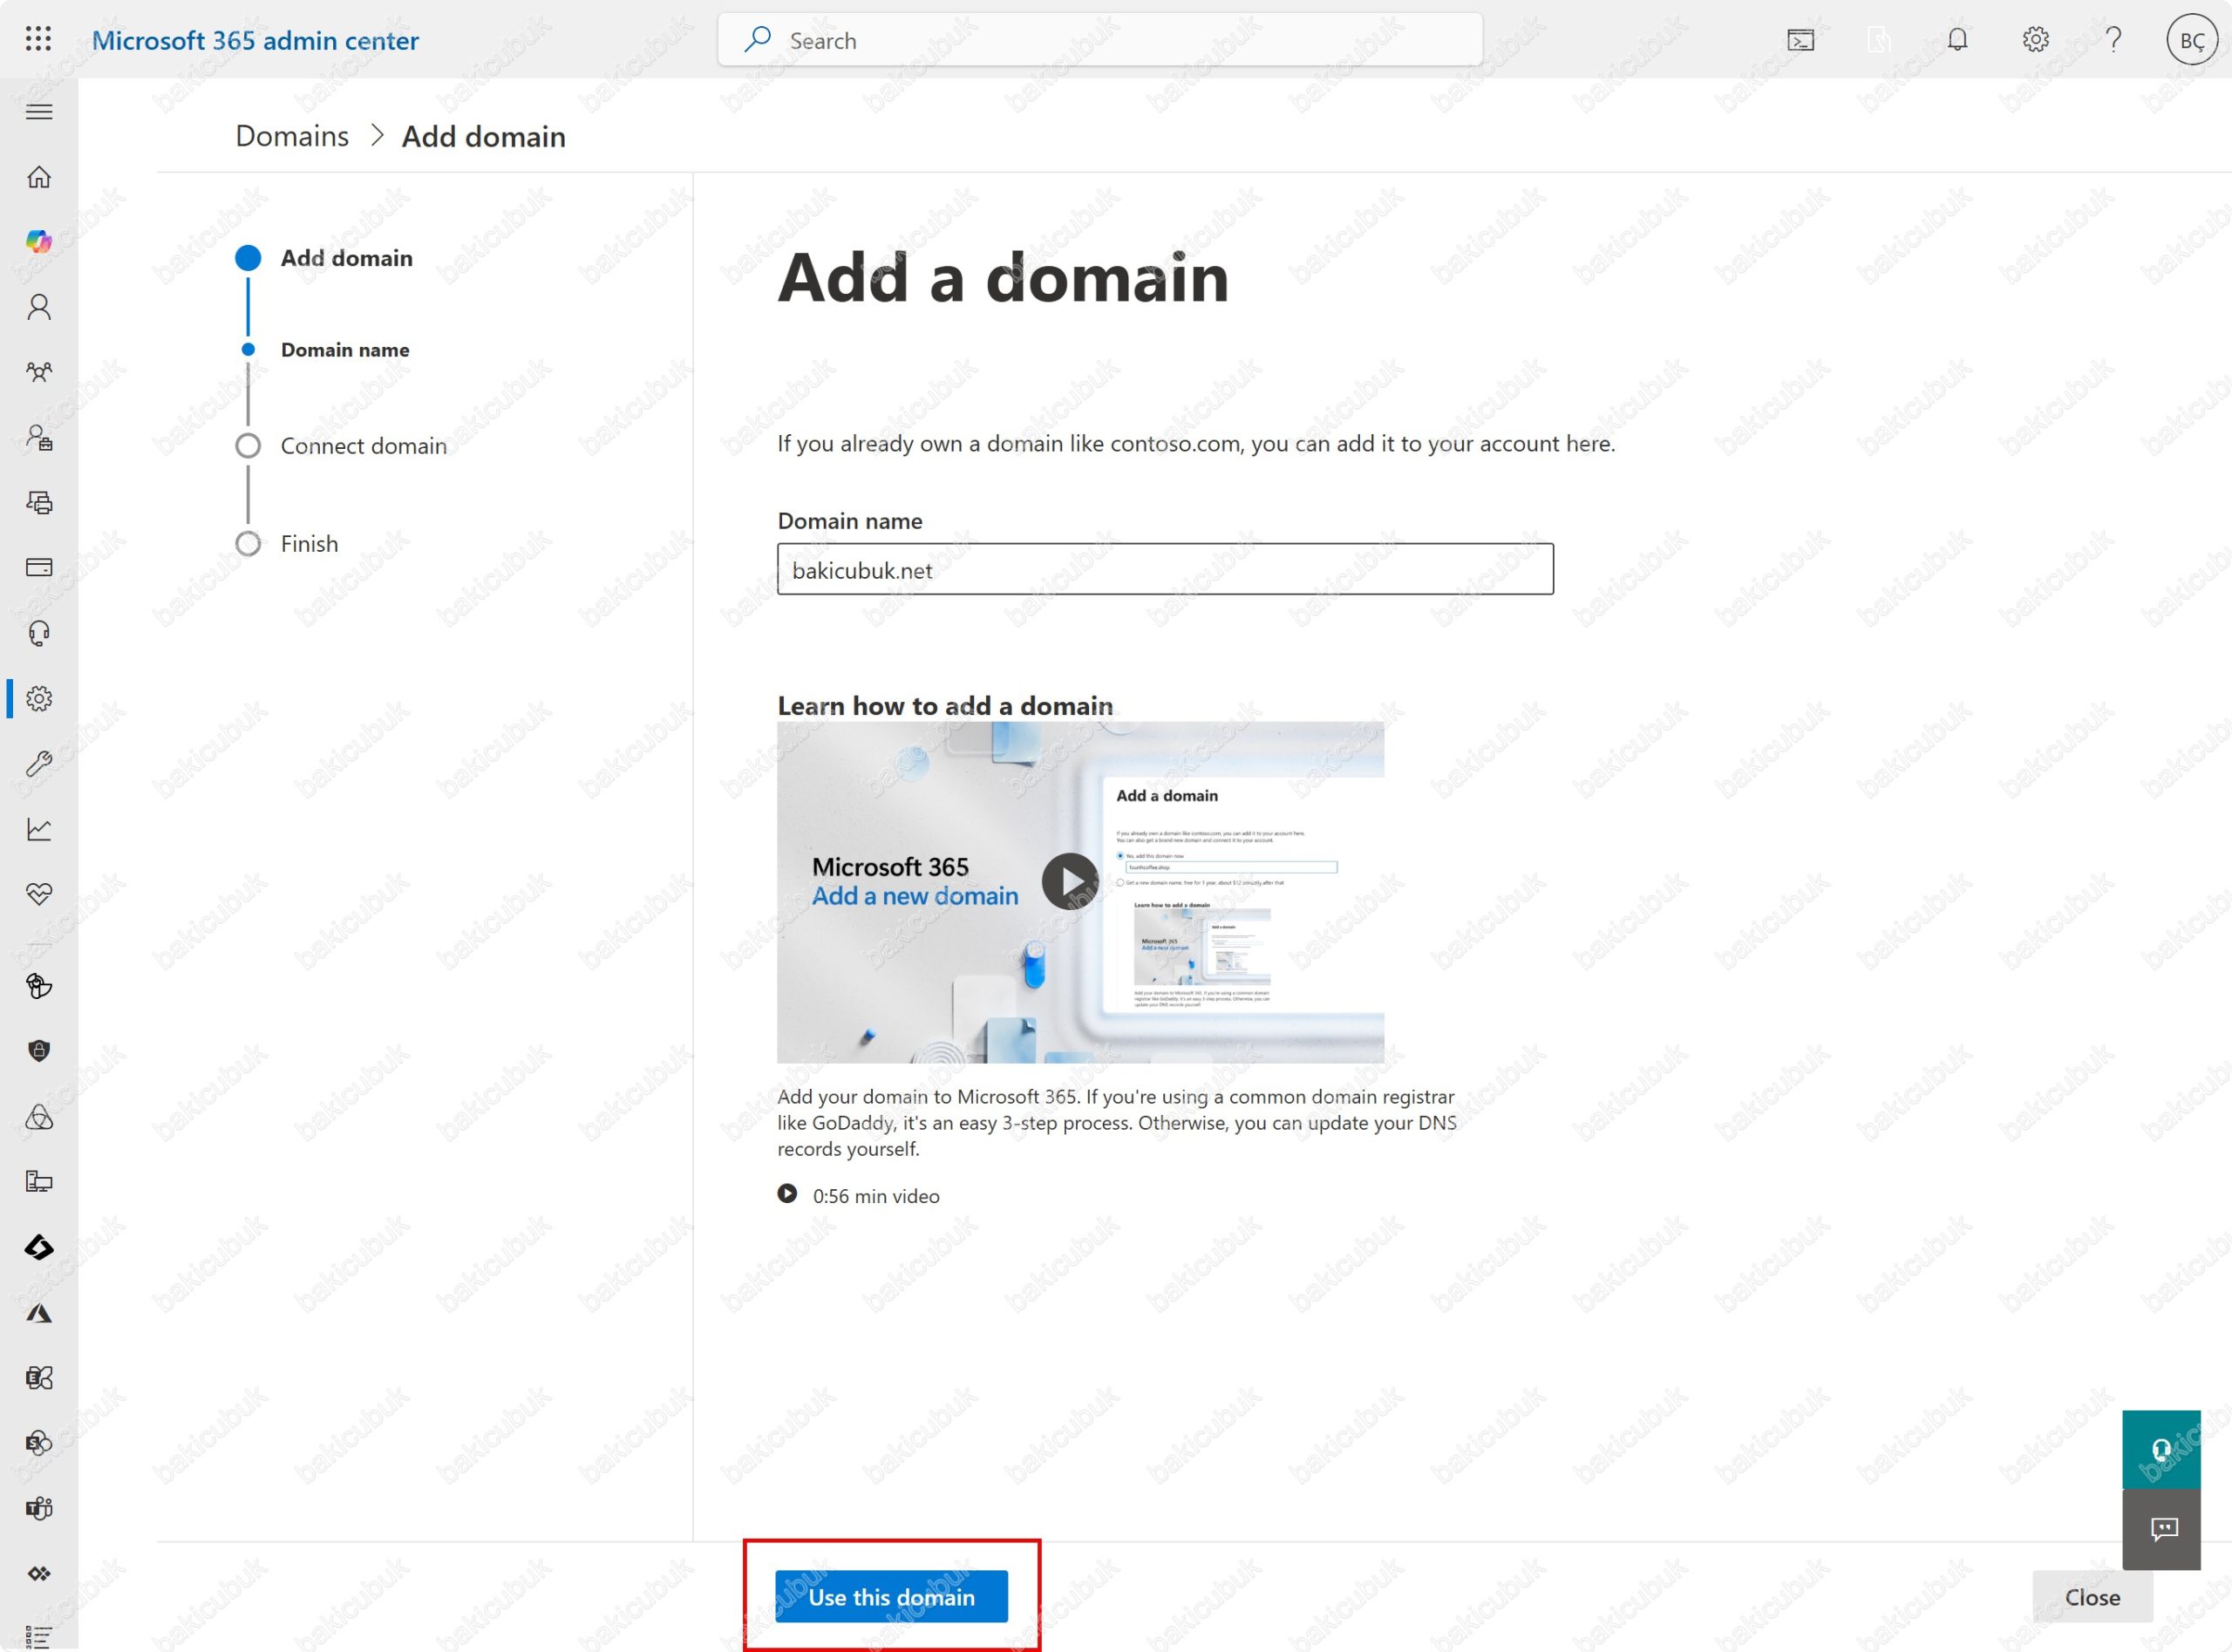
Task: Open the help question mark
Action: click(x=2113, y=40)
